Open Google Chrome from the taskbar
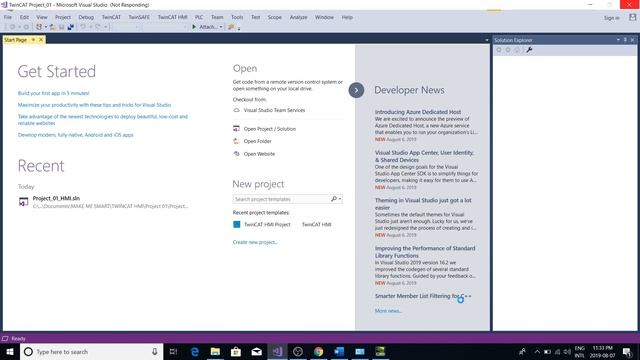The image size is (640, 360). click(x=318, y=351)
